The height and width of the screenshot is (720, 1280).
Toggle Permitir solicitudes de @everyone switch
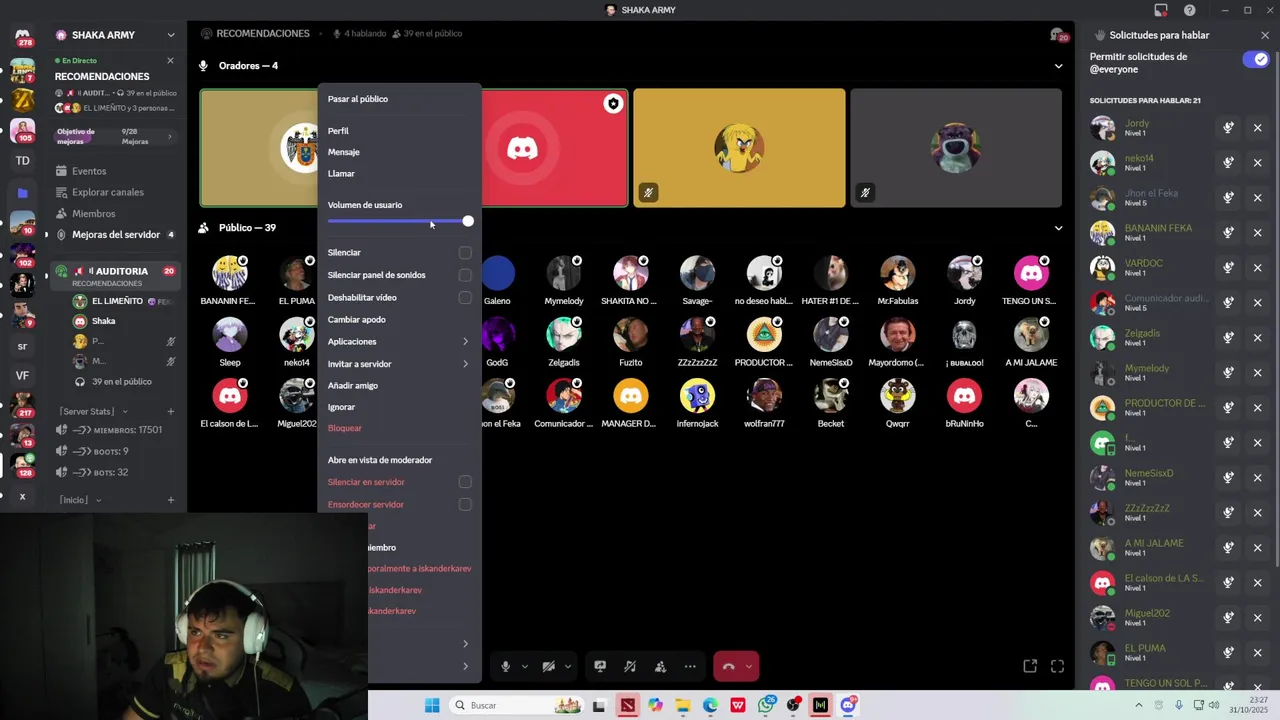tap(1256, 59)
